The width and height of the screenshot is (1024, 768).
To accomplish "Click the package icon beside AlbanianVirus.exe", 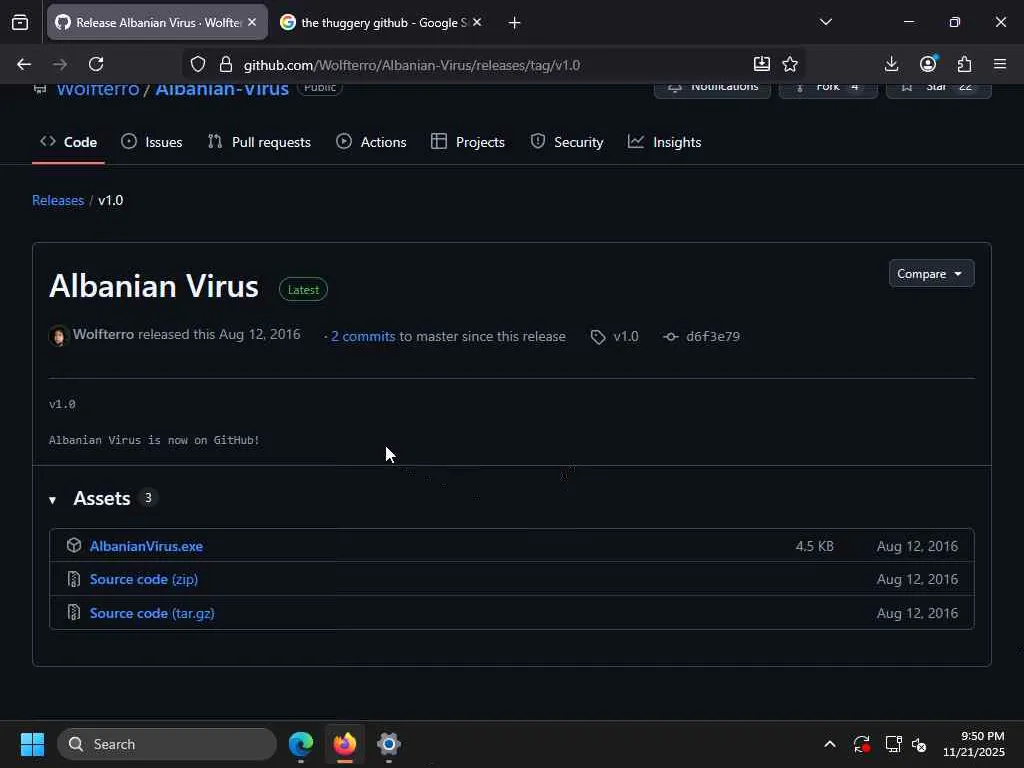I will click(x=74, y=545).
